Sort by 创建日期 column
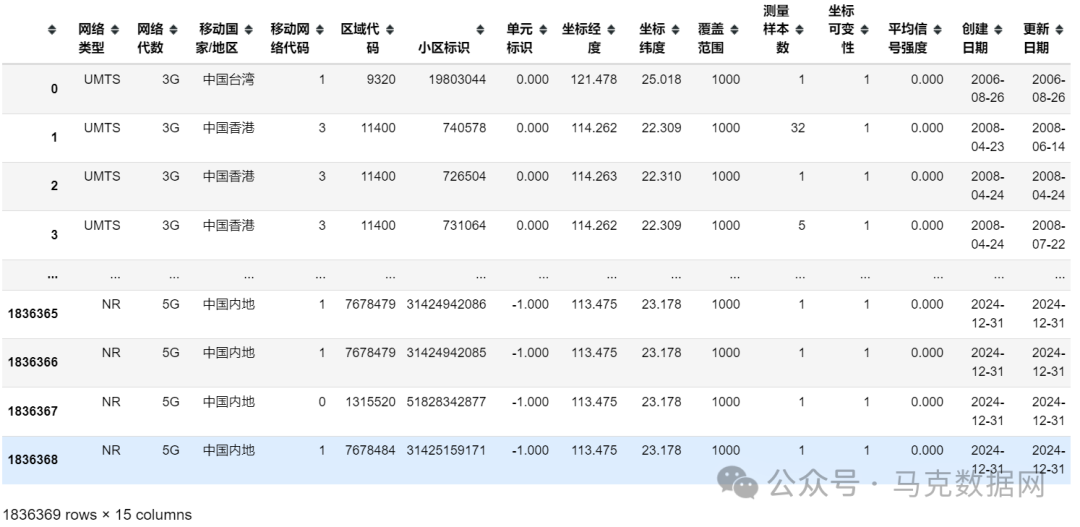This screenshot has width=1080, height=527. click(999, 30)
